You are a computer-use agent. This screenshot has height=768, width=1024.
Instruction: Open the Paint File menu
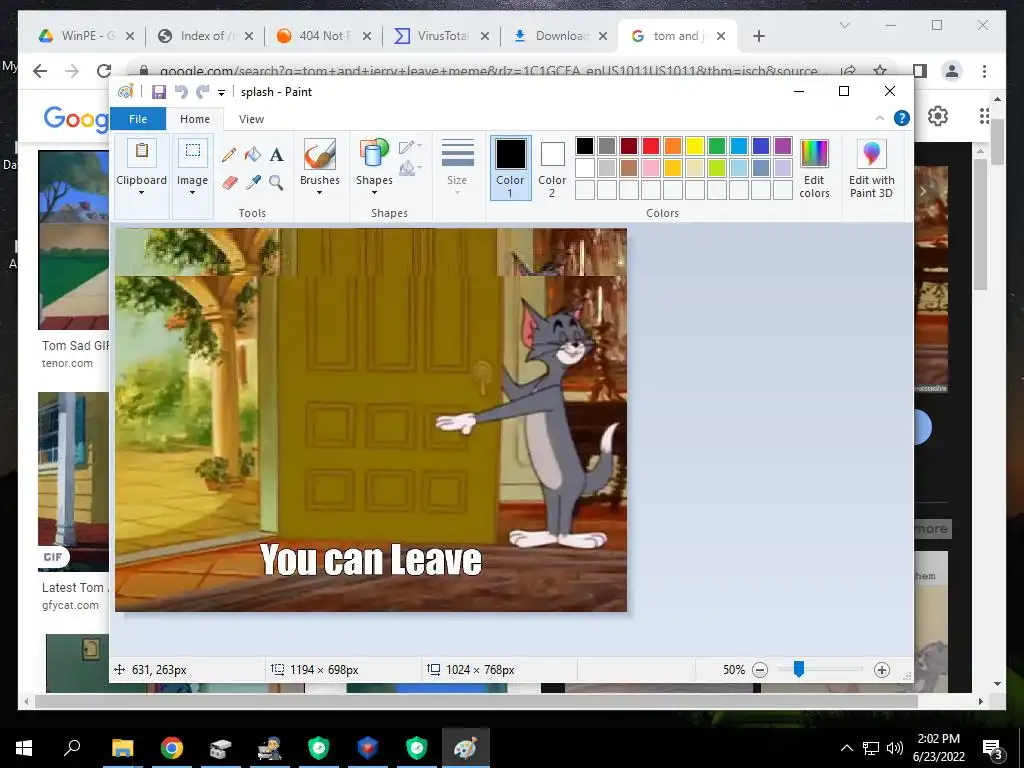click(x=138, y=119)
